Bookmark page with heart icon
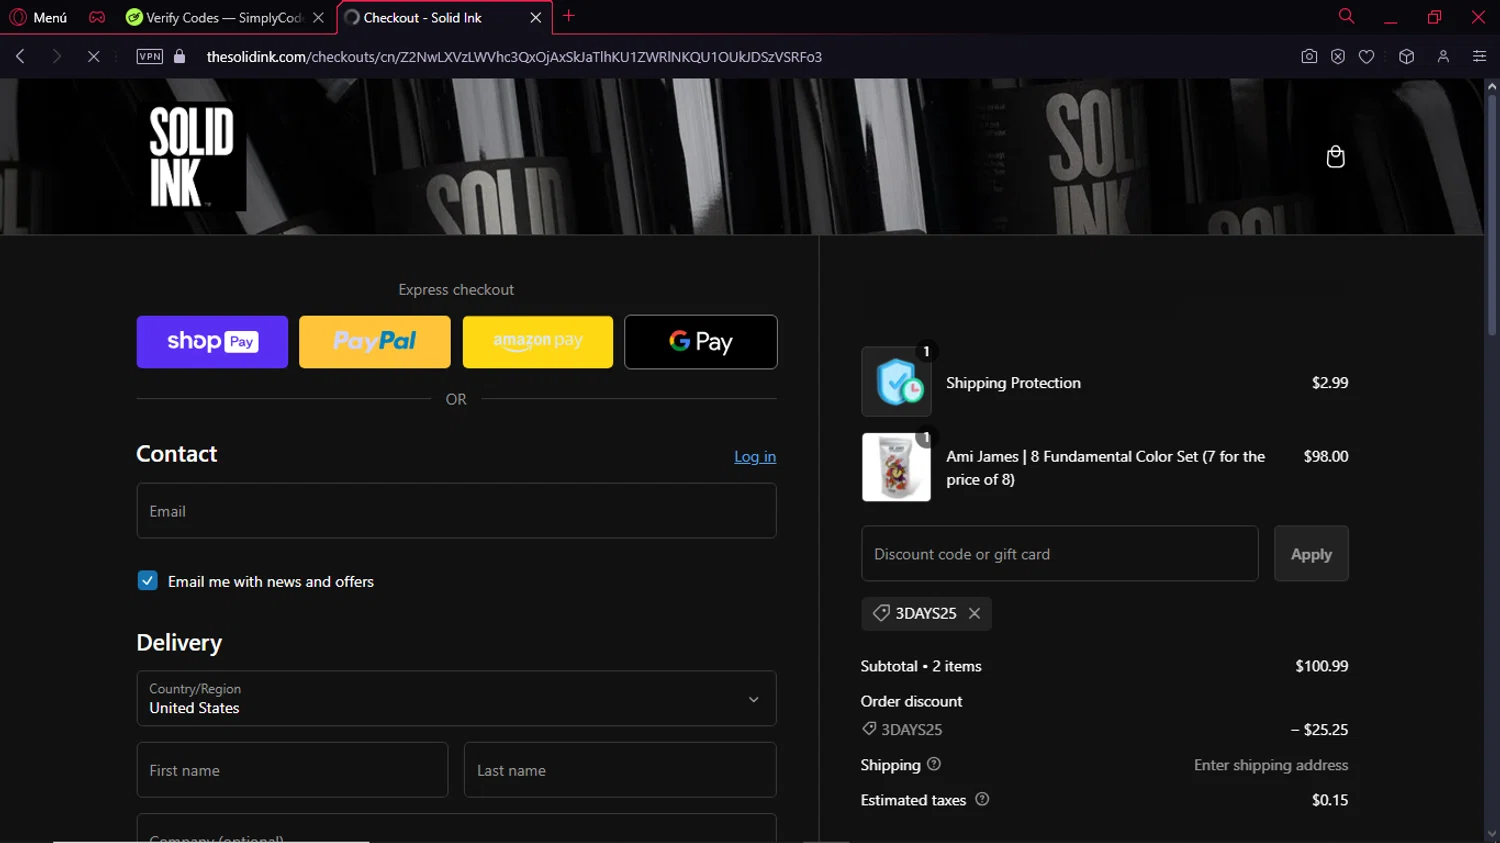The width and height of the screenshot is (1500, 843). 1367,57
